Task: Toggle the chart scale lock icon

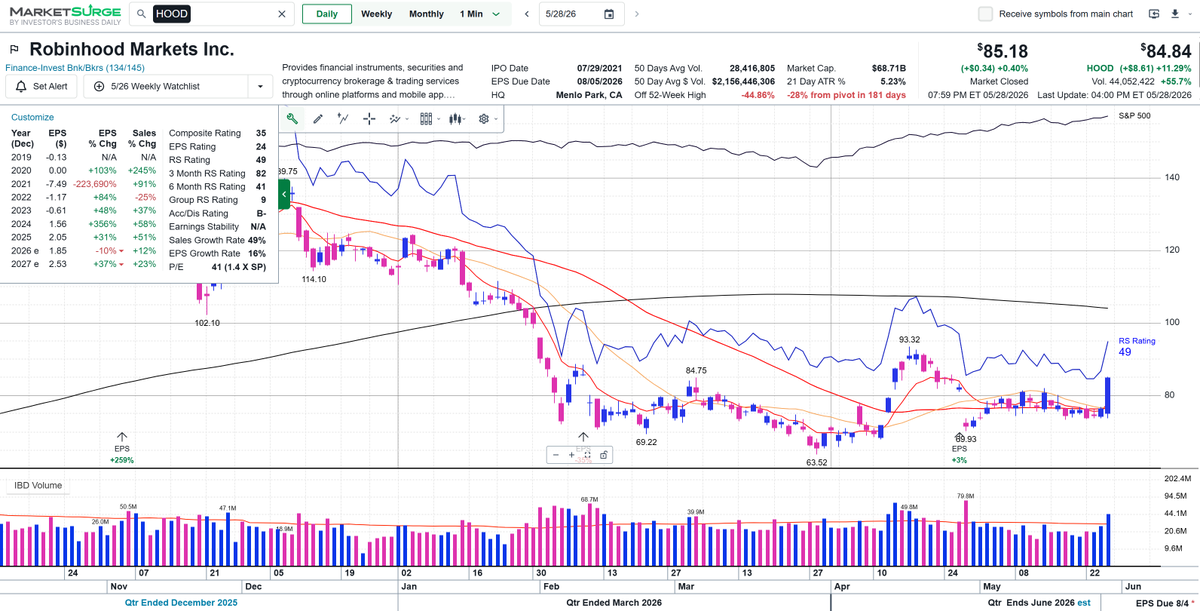Action: pos(604,455)
